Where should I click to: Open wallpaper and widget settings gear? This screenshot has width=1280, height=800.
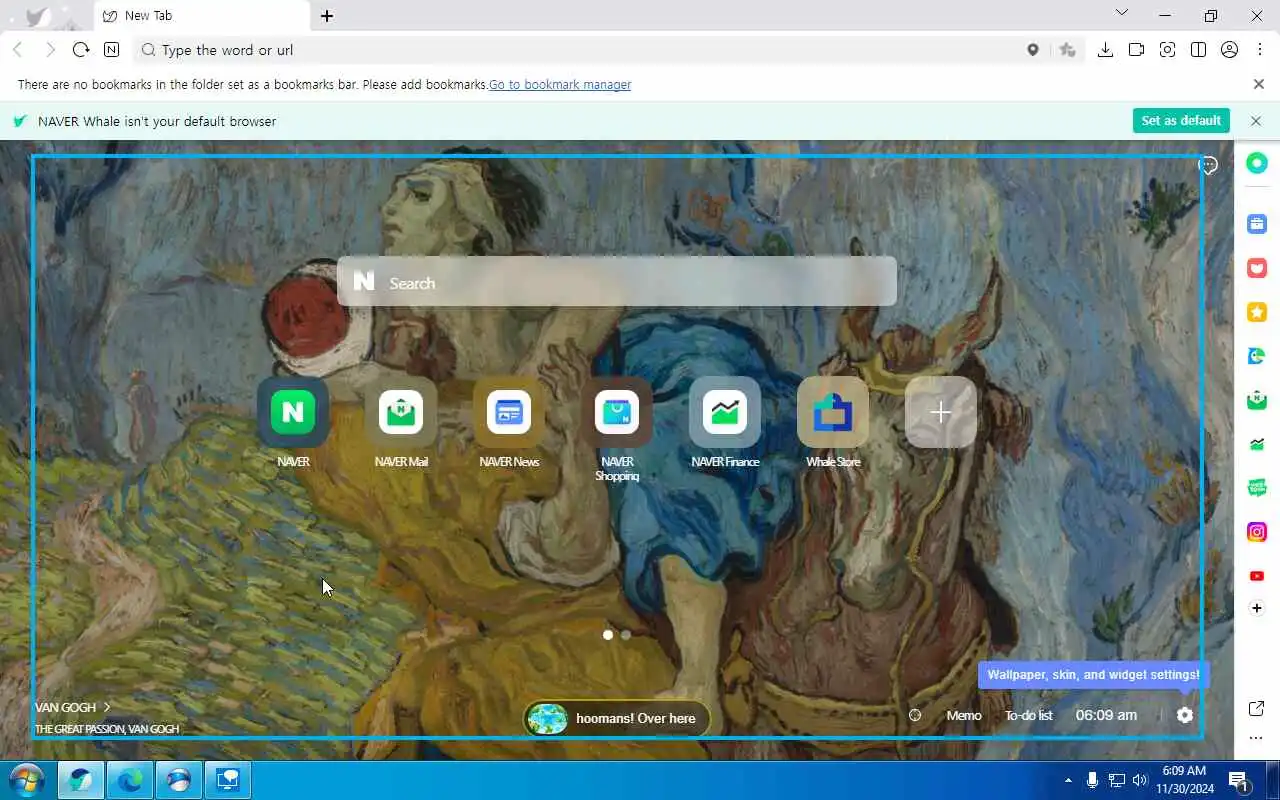pos(1185,715)
